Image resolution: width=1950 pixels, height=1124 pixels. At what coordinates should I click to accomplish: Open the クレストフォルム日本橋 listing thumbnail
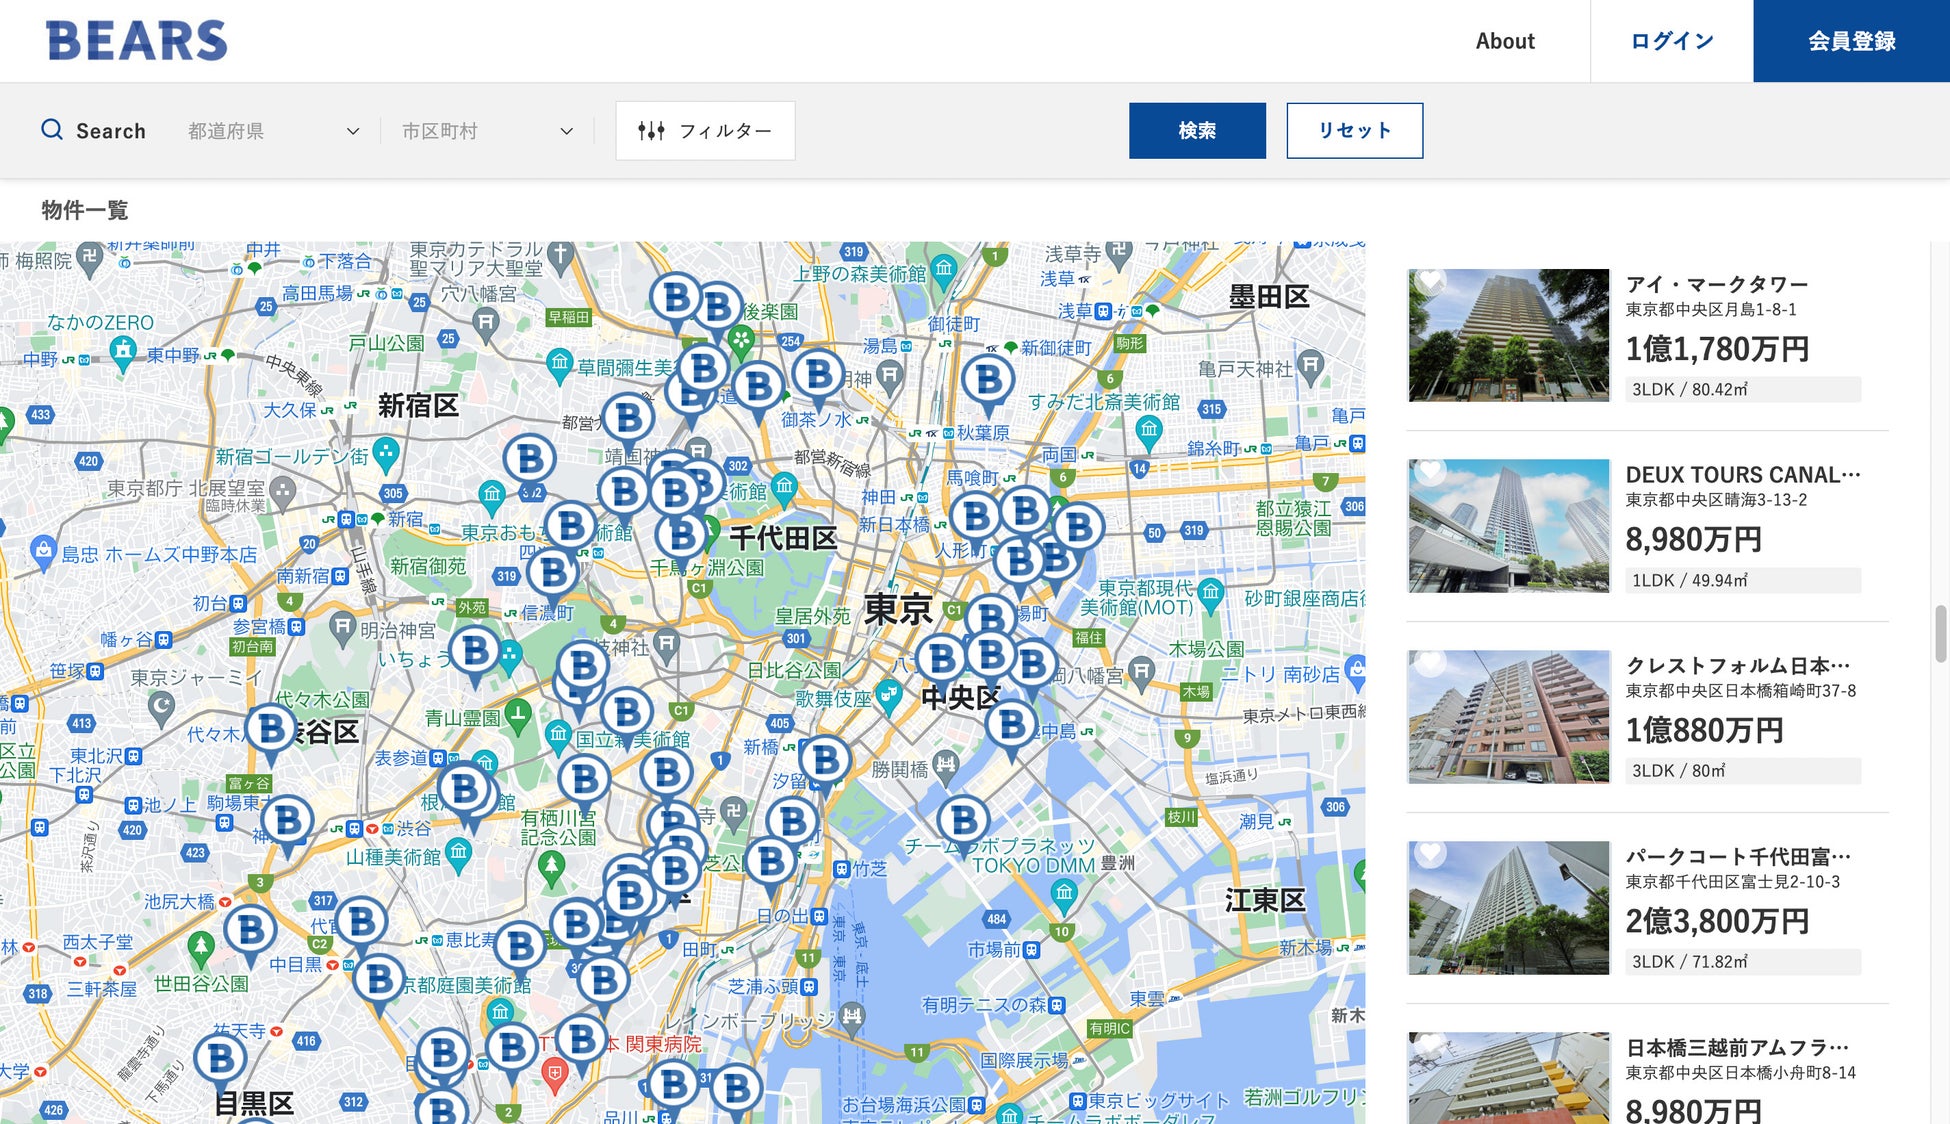[x=1508, y=717]
